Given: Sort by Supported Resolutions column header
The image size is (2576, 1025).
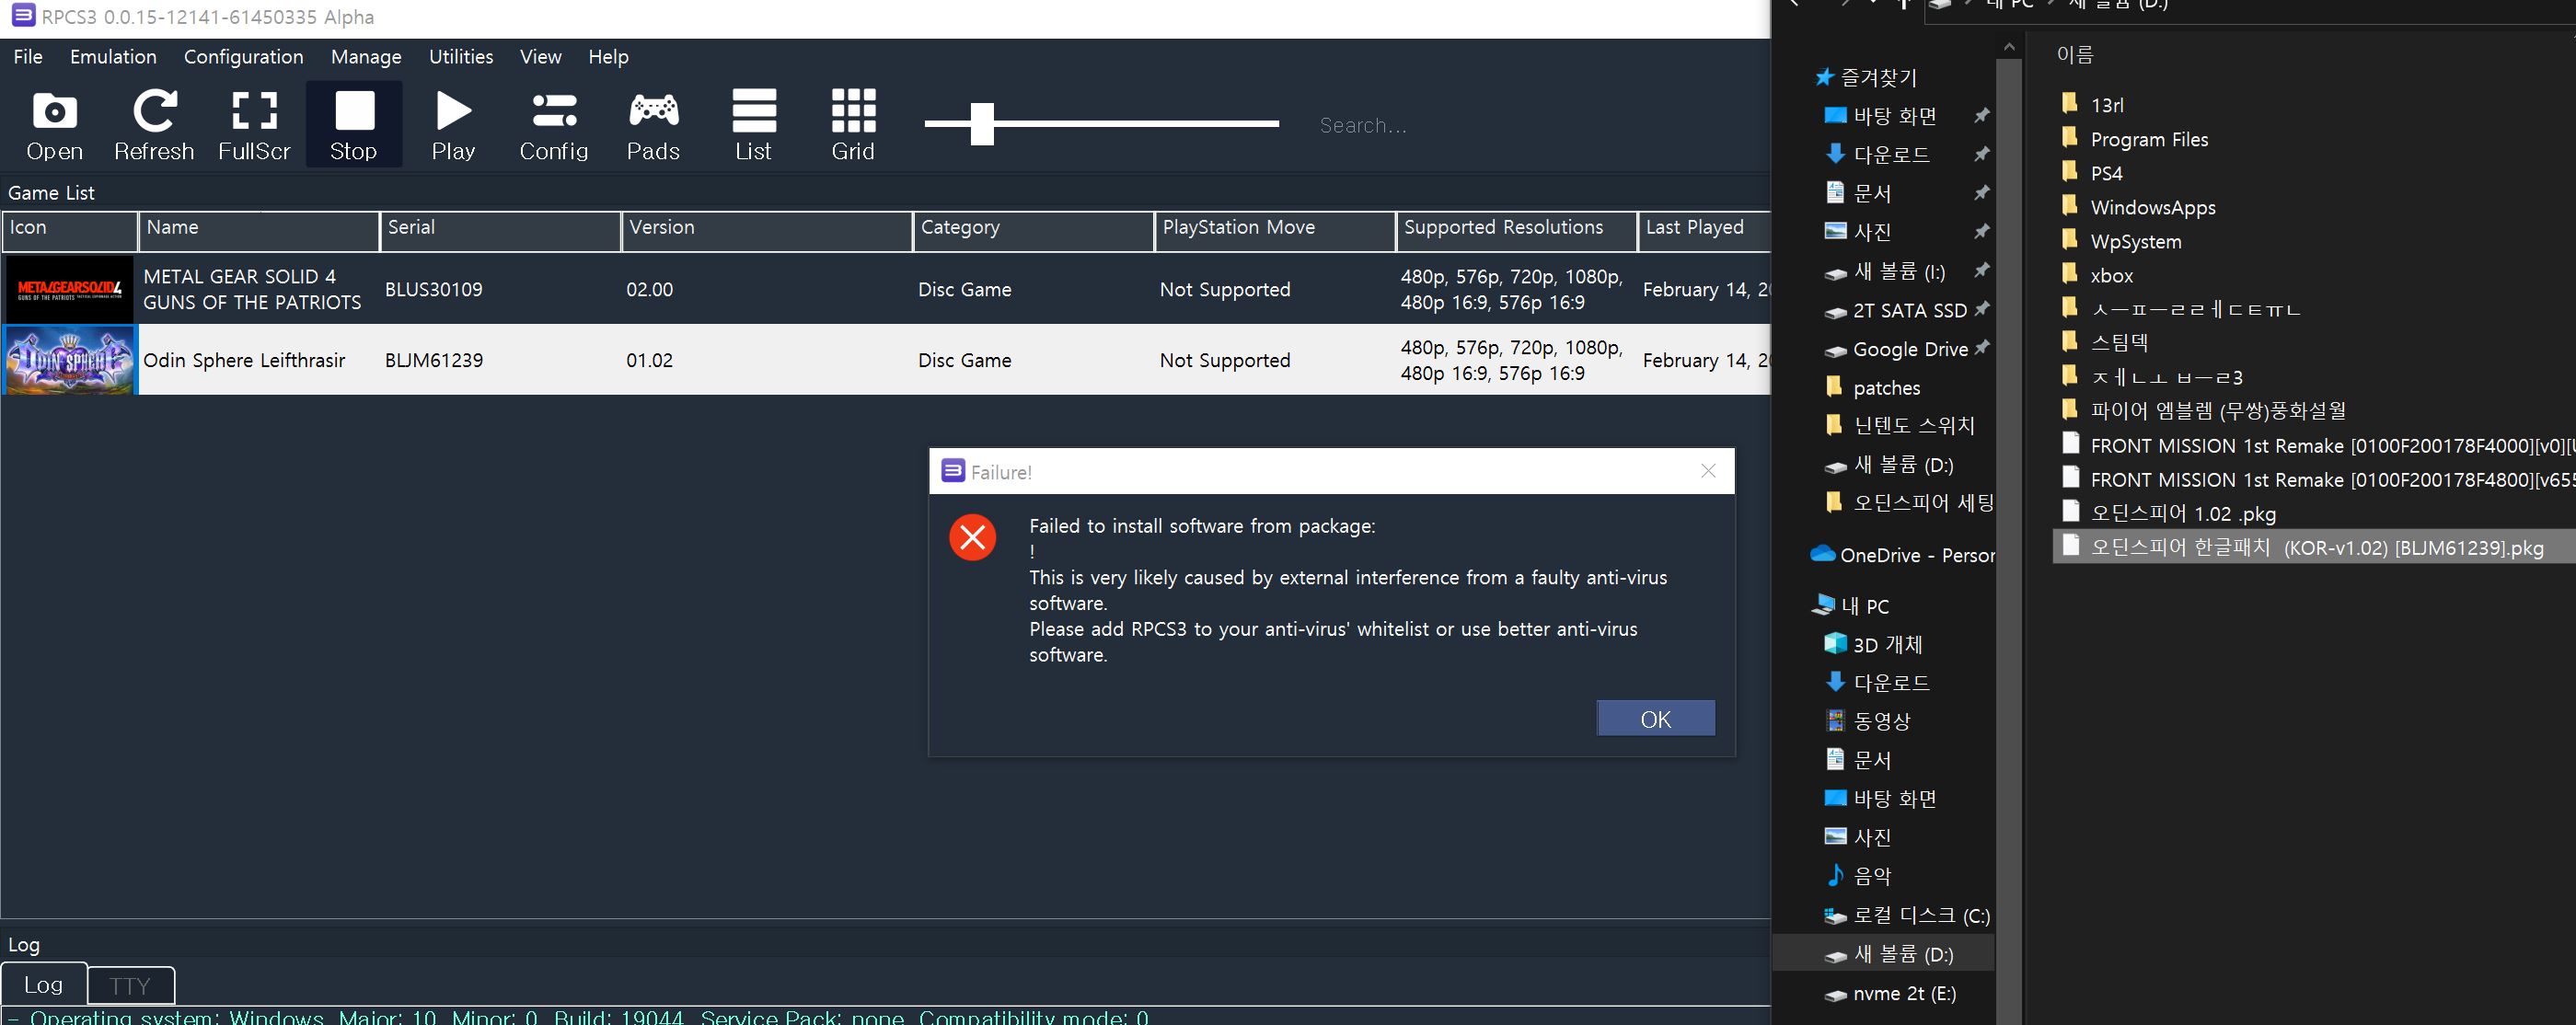Looking at the screenshot, I should click(x=1516, y=230).
